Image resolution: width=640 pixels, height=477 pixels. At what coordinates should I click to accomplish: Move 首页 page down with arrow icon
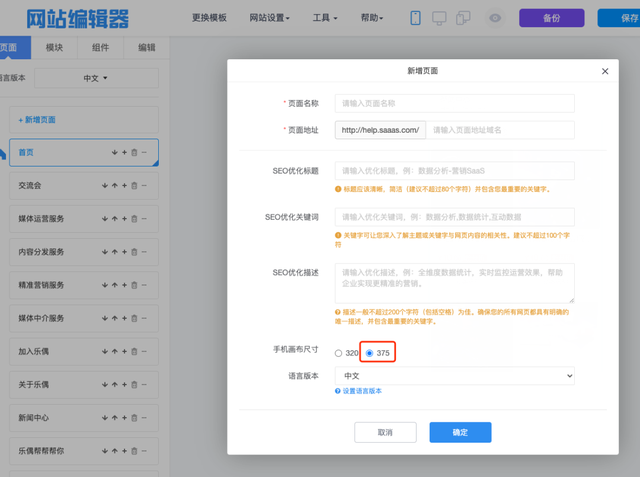pyautogui.click(x=115, y=153)
